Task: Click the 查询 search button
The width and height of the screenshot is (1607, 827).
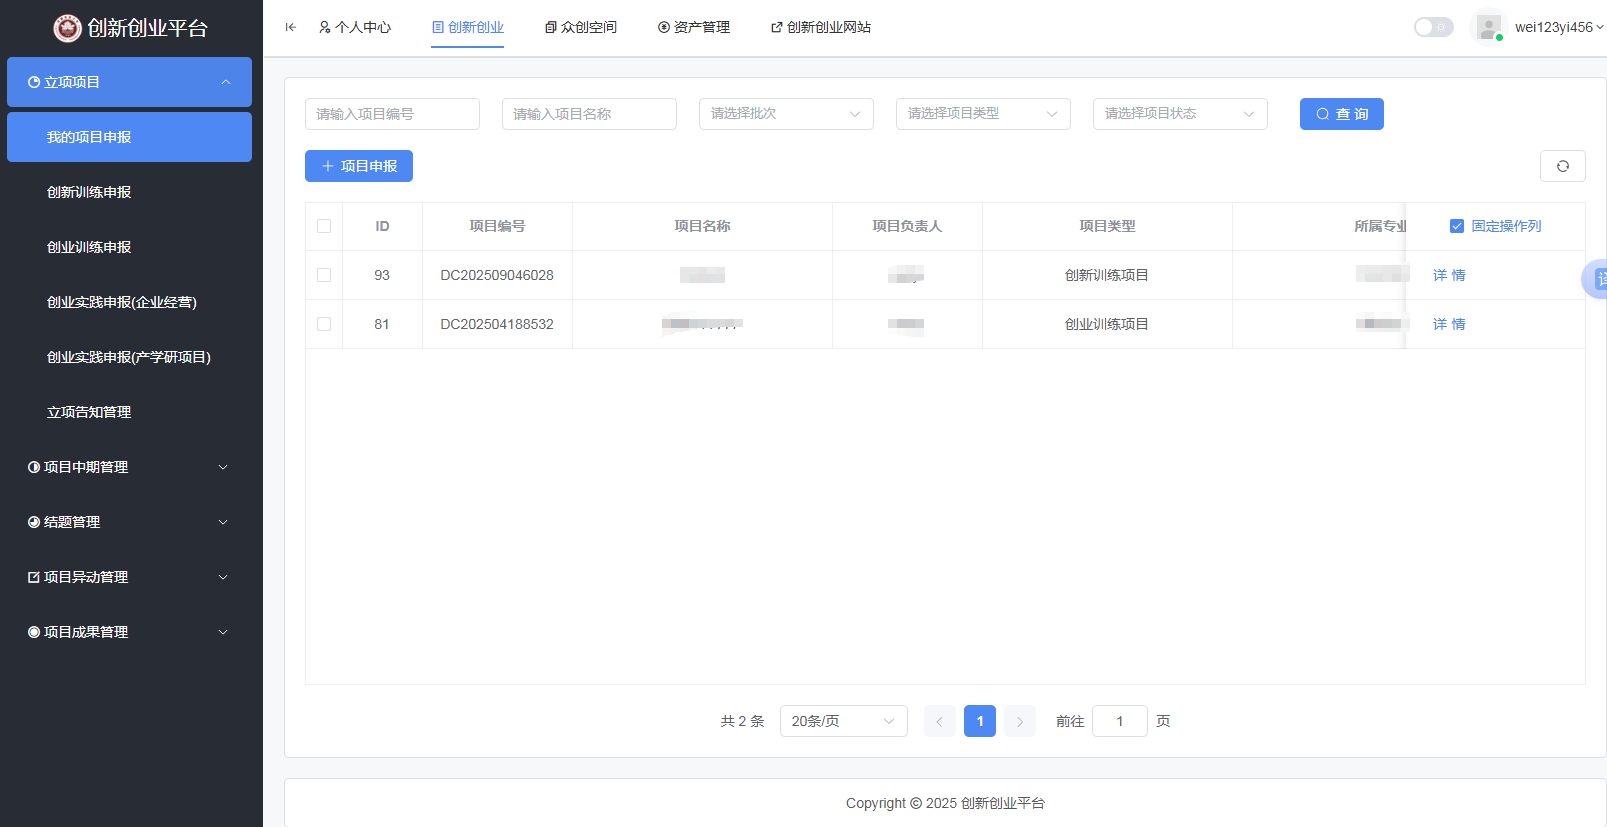Action: pyautogui.click(x=1341, y=114)
